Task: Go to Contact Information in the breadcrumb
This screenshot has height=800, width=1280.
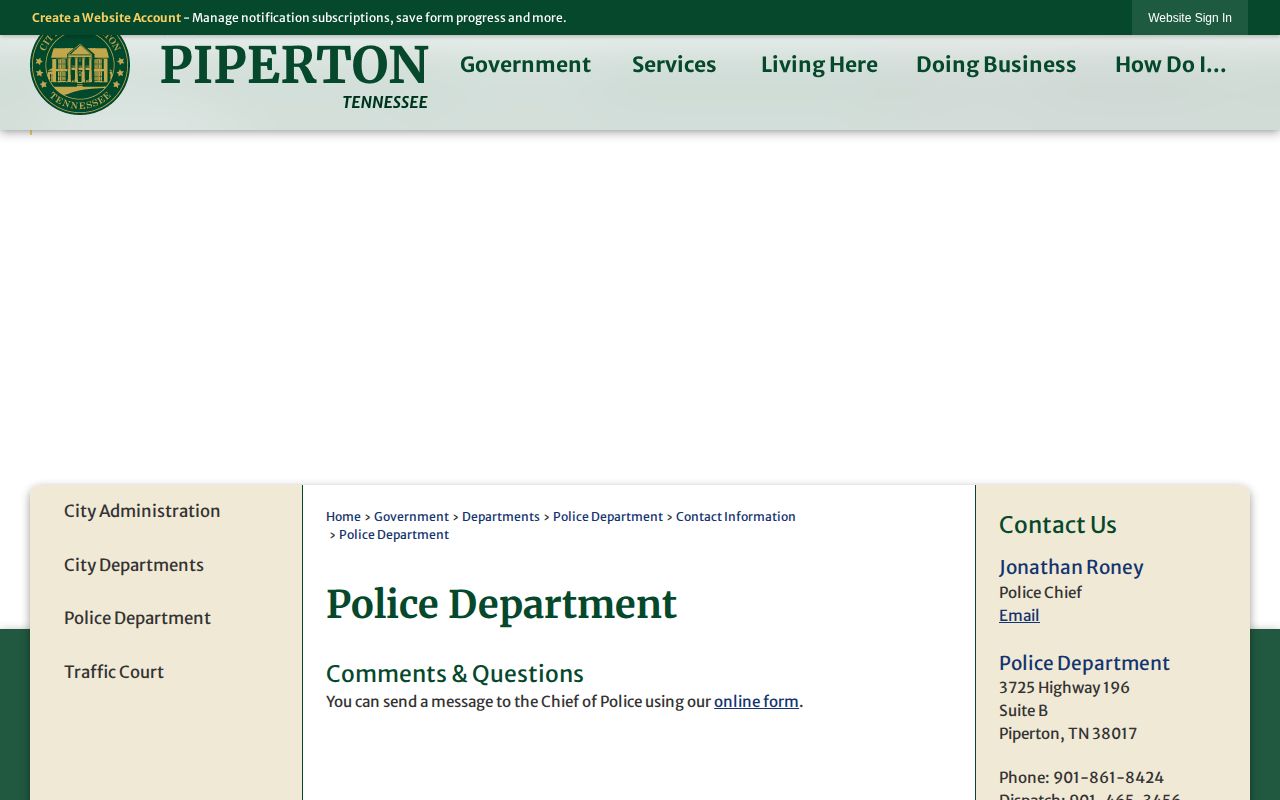Action: [736, 517]
